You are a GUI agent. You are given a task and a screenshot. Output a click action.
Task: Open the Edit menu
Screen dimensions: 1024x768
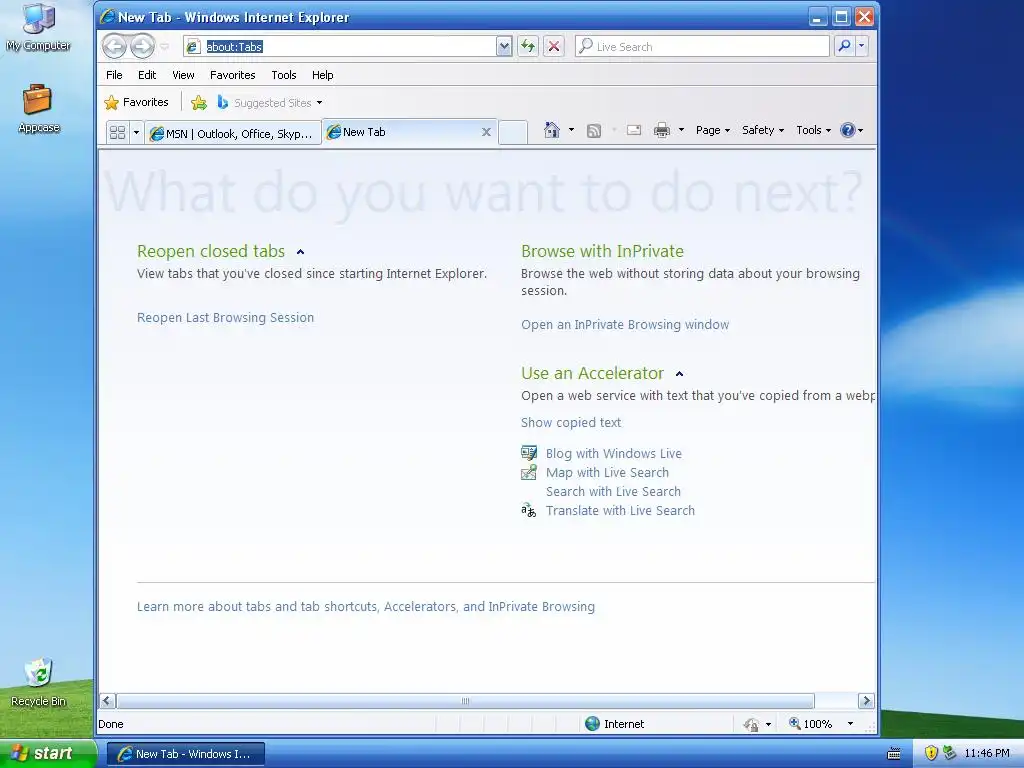(147, 75)
